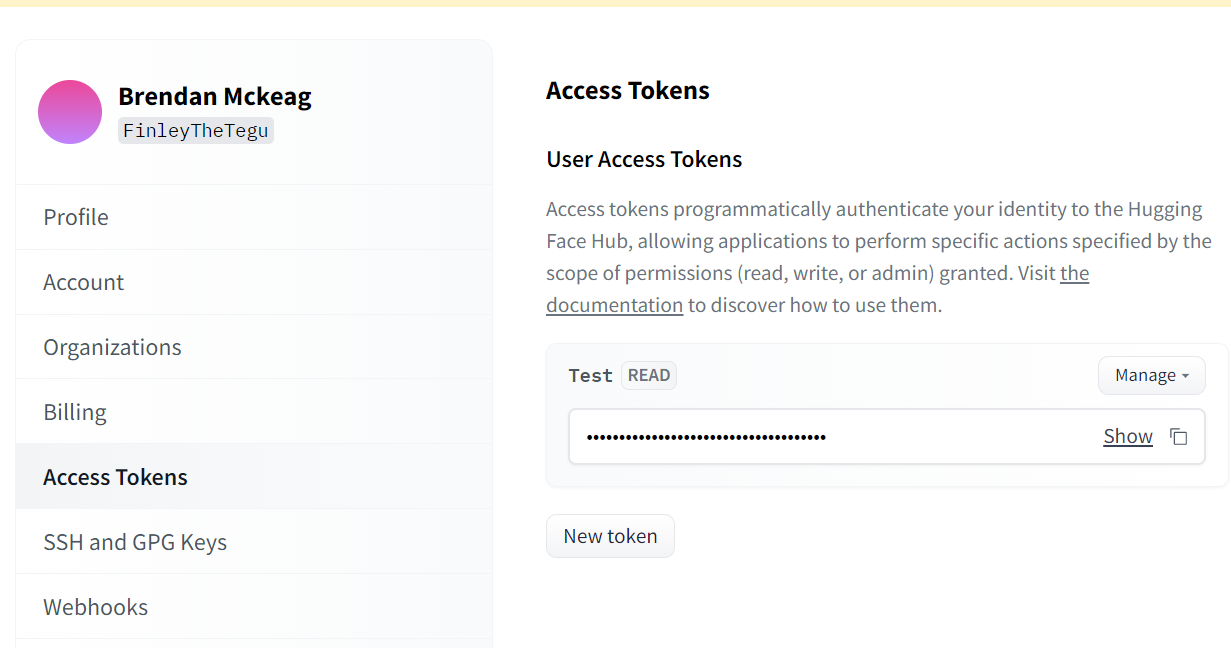Go to Profile settings

click(x=76, y=217)
